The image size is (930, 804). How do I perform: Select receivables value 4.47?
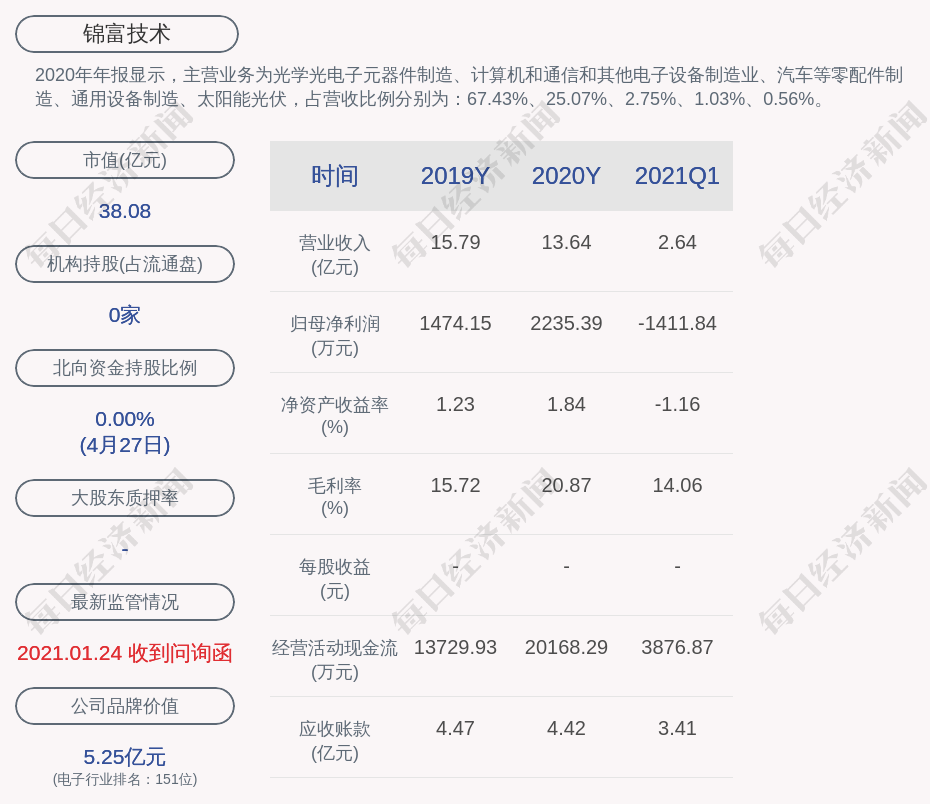(455, 728)
